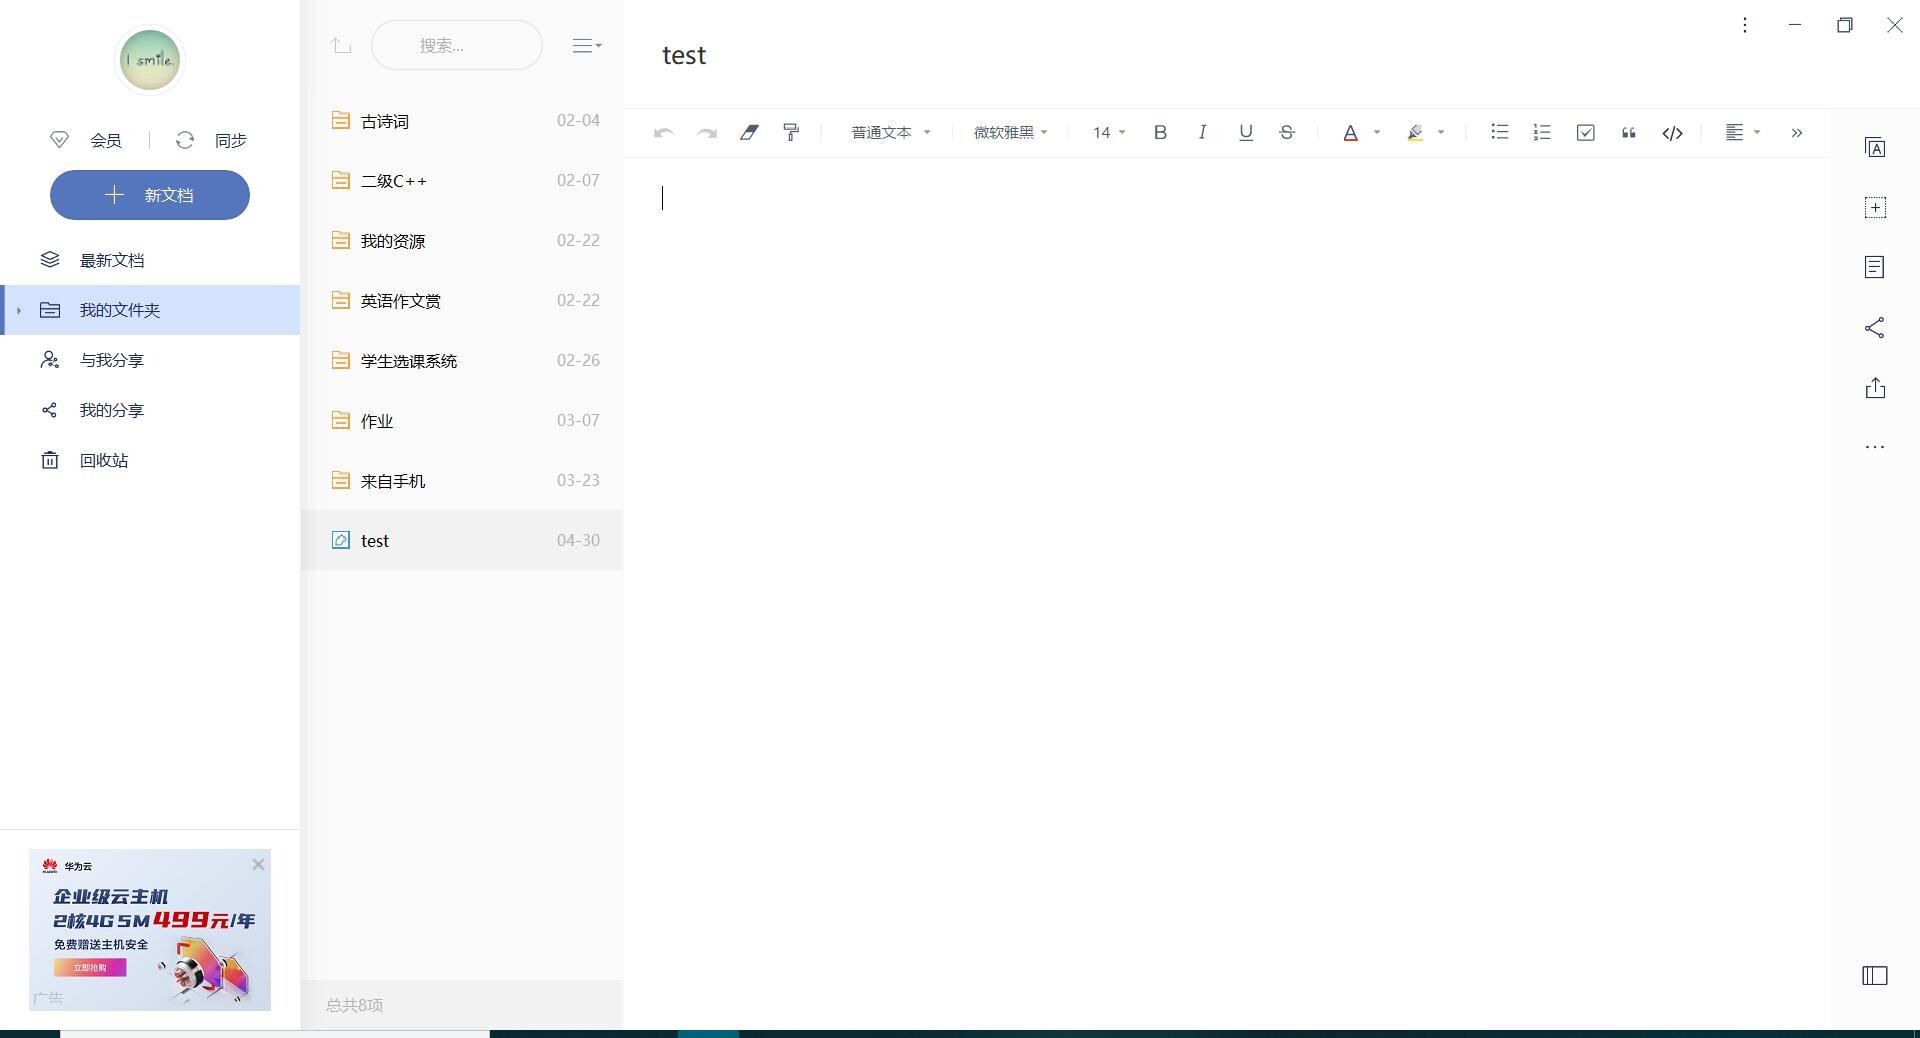Toggle the side panel layout icon
Image resolution: width=1920 pixels, height=1038 pixels.
pyautogui.click(x=1875, y=975)
